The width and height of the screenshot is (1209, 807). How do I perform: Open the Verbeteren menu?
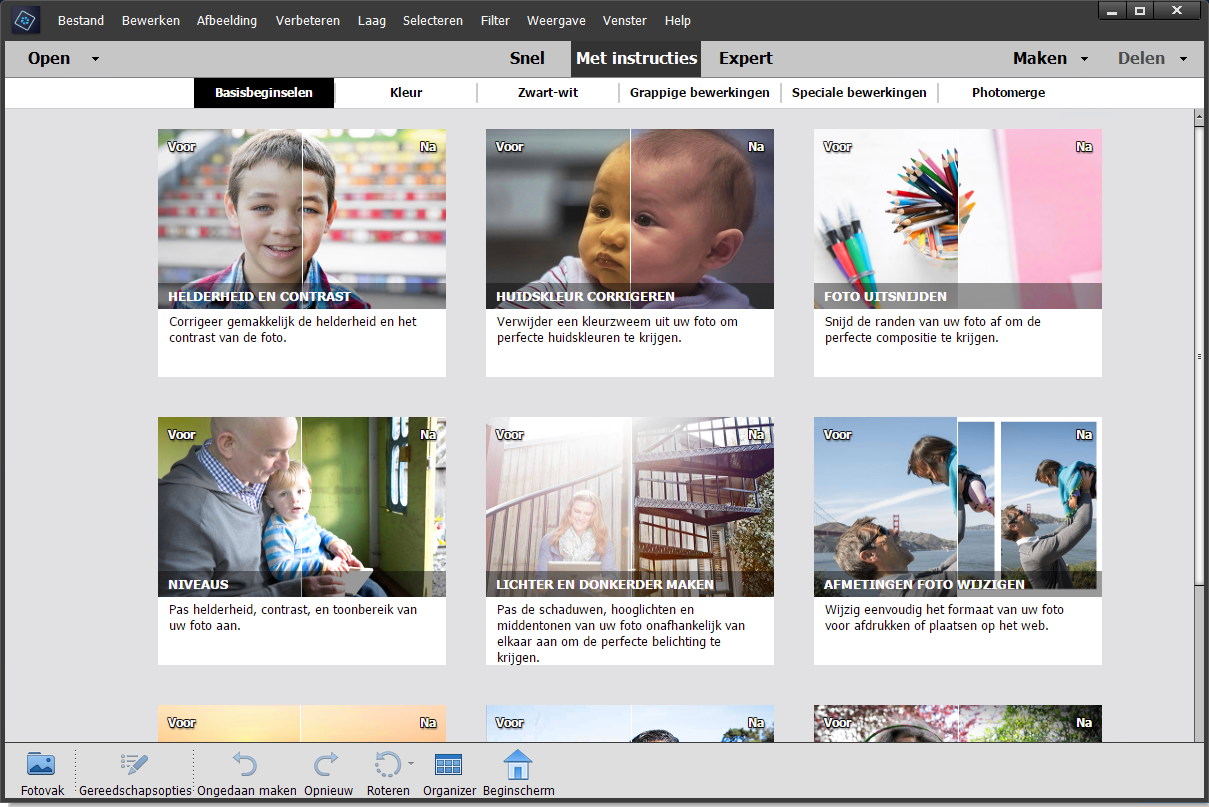308,20
